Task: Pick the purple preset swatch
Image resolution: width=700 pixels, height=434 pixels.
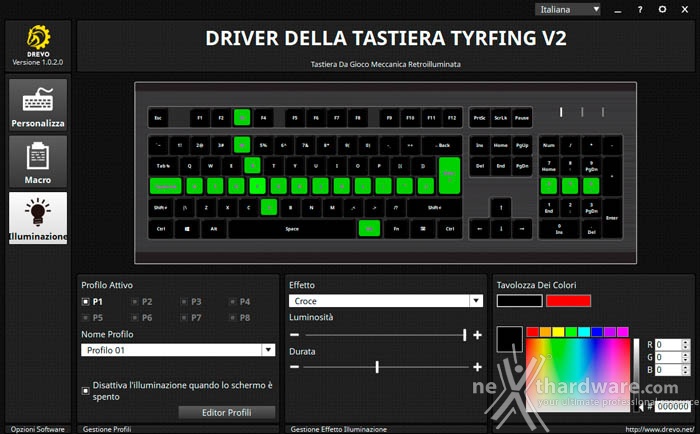Action: click(x=610, y=332)
